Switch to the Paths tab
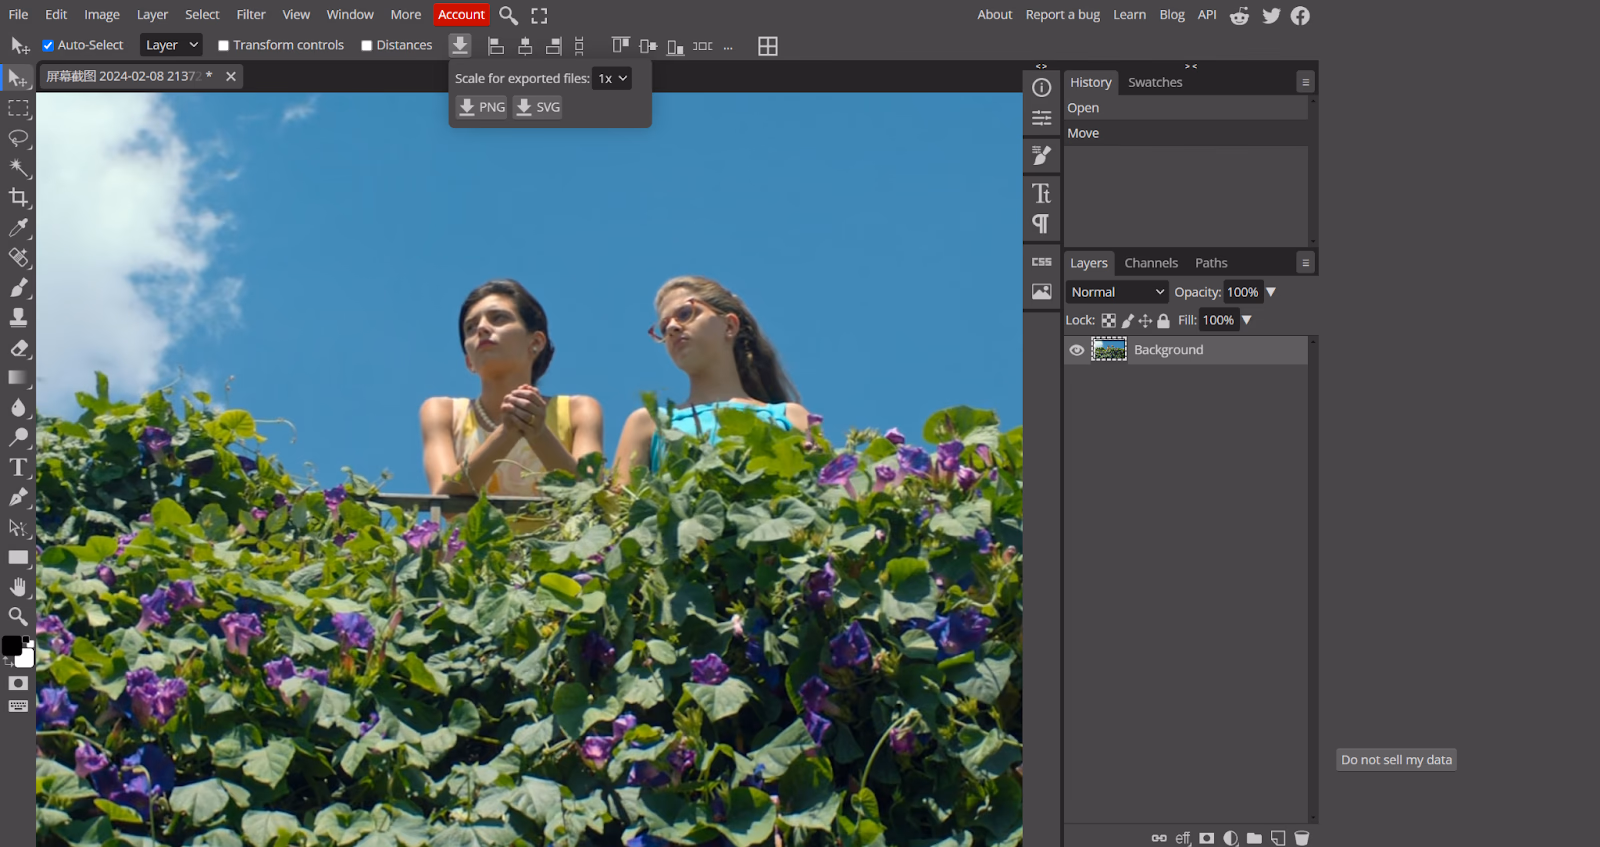This screenshot has width=1600, height=847. coord(1211,263)
